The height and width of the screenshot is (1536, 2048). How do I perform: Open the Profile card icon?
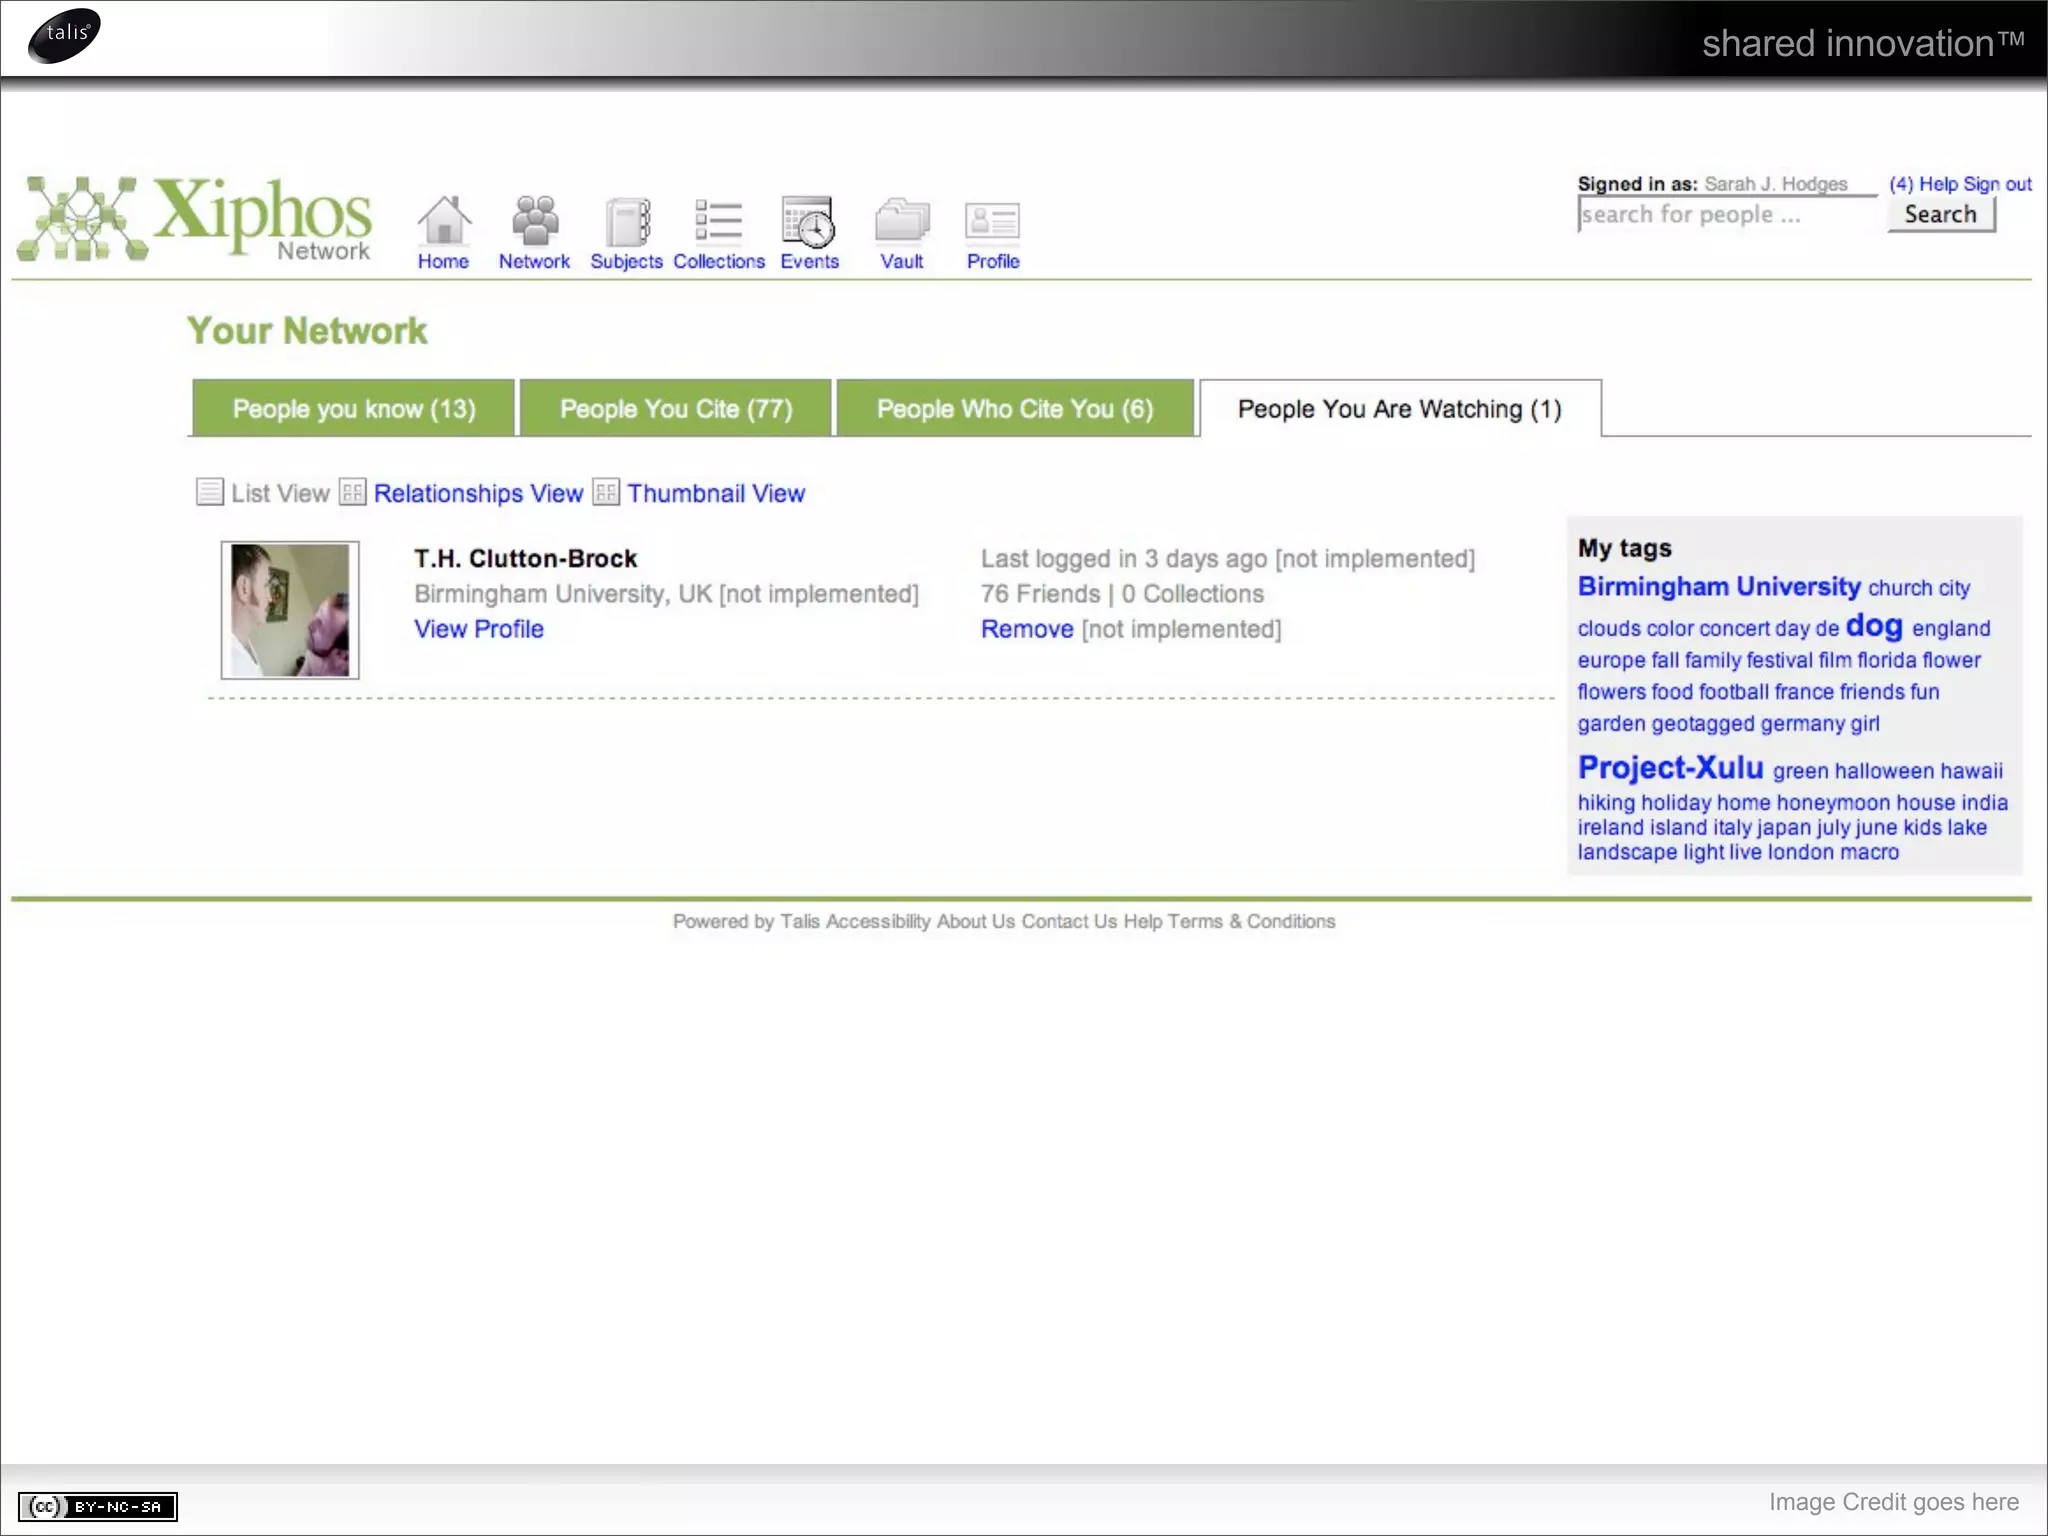(x=992, y=221)
